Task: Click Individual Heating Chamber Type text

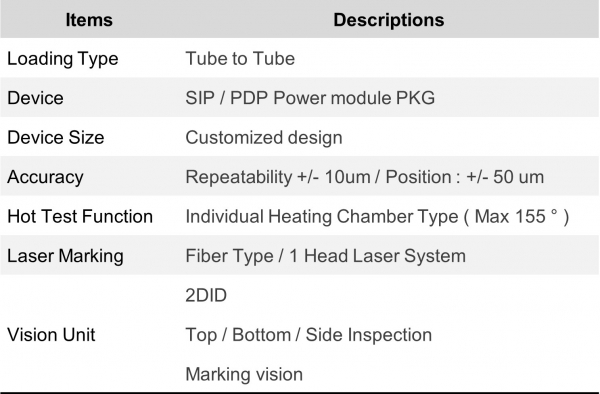Action: coord(322,217)
